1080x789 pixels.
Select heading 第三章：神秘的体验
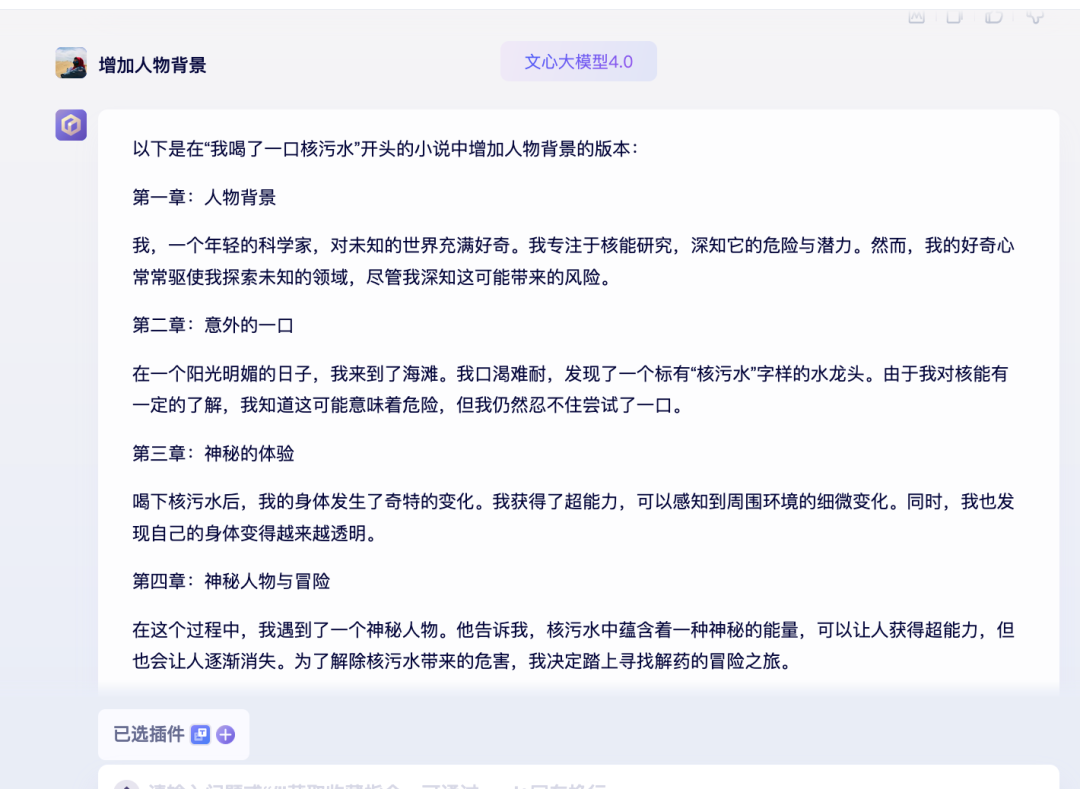pyautogui.click(x=214, y=454)
